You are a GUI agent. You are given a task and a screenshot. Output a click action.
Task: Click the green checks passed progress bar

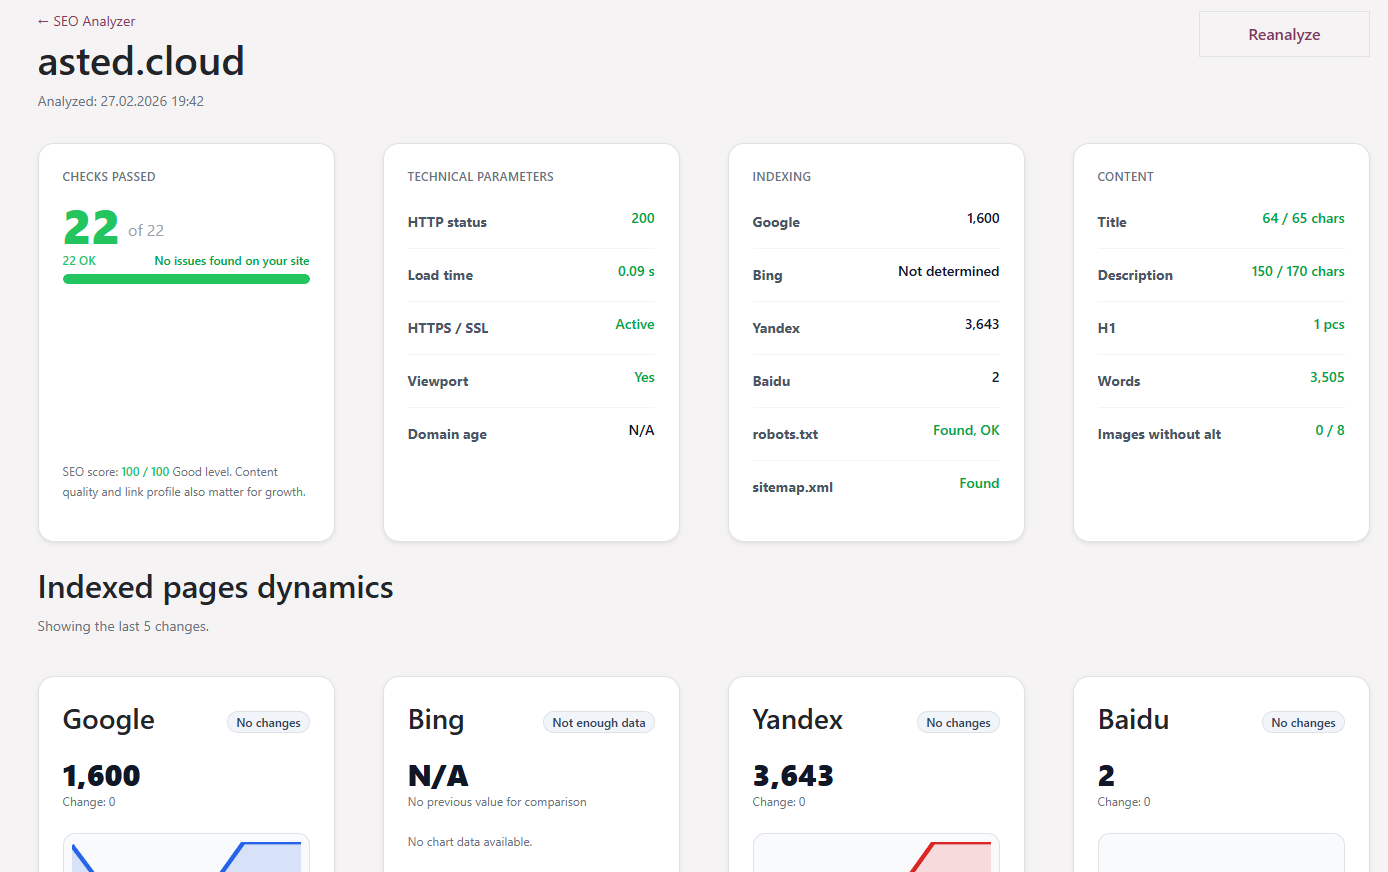(186, 279)
